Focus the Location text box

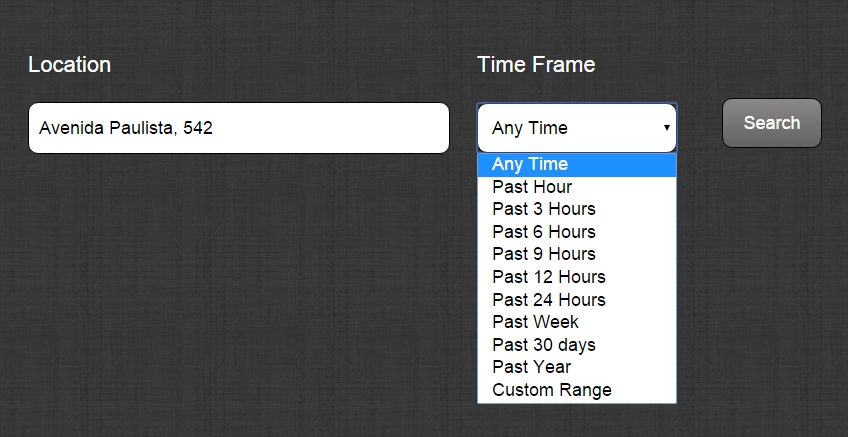click(238, 128)
